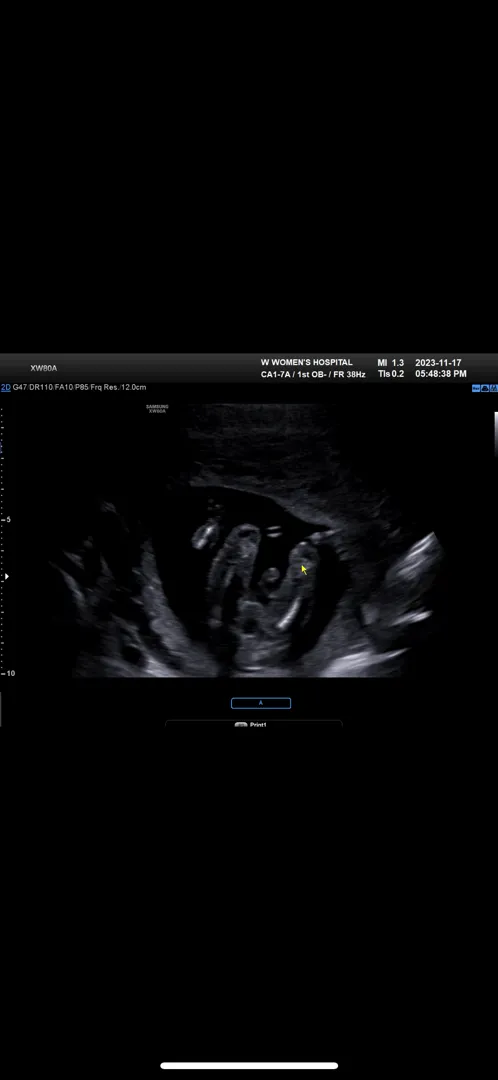This screenshot has width=498, height=1080.
Task: Click the imaging parameters "G47 DR110 FA10 P85" text
Action: (x=52, y=388)
